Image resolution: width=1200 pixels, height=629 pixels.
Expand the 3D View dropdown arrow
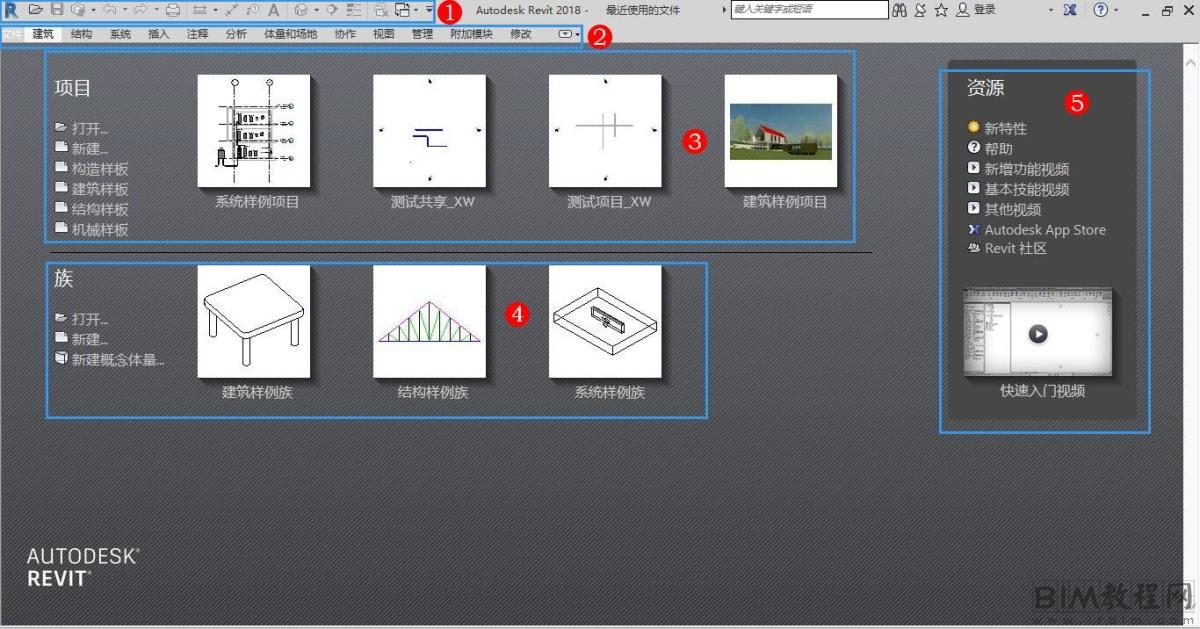coord(316,10)
